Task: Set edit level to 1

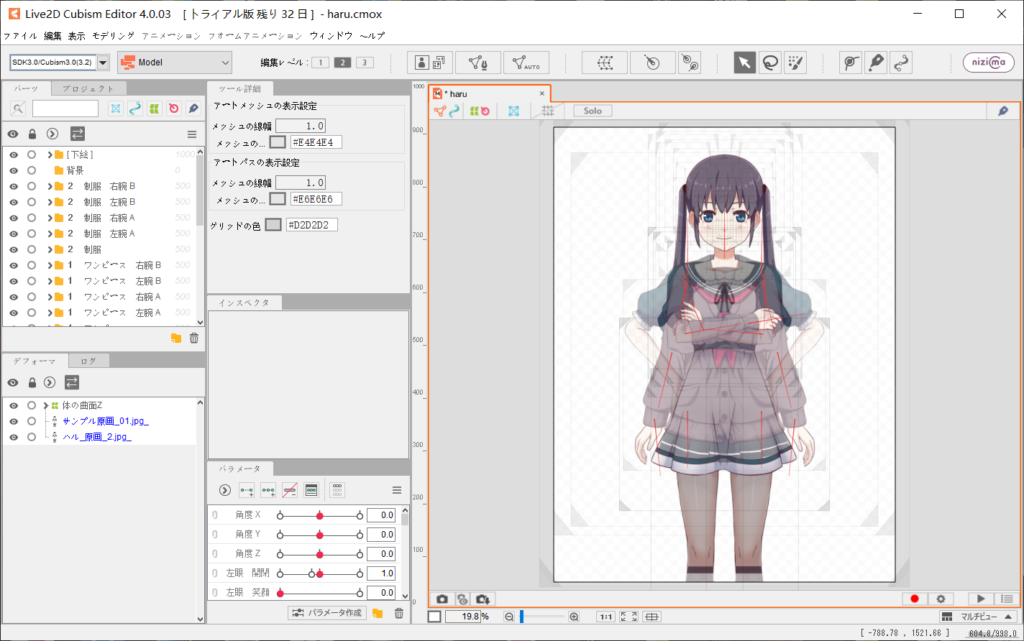Action: point(320,63)
